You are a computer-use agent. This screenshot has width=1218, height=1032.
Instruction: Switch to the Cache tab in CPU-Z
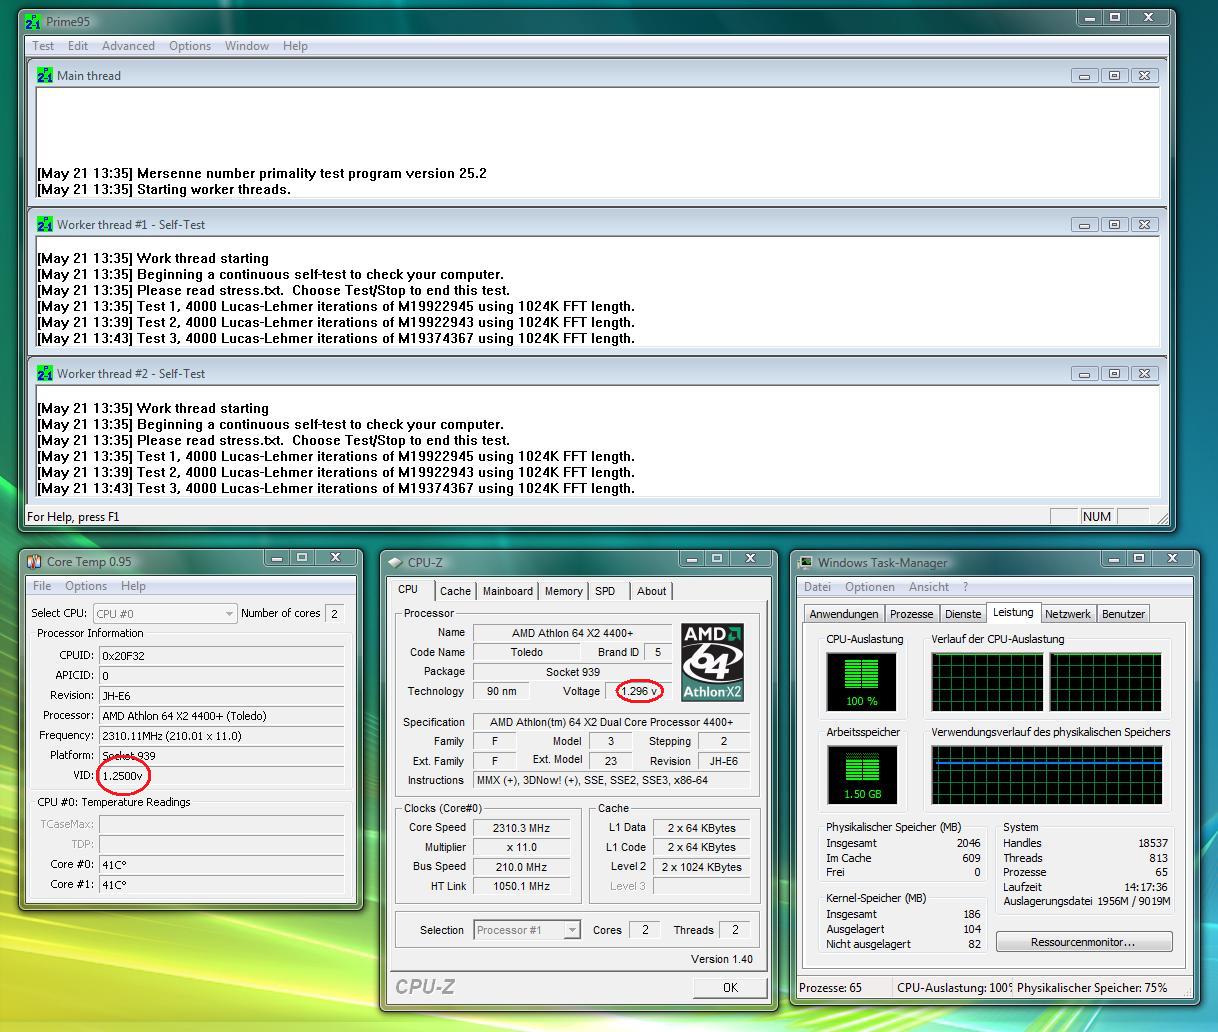tap(455, 591)
